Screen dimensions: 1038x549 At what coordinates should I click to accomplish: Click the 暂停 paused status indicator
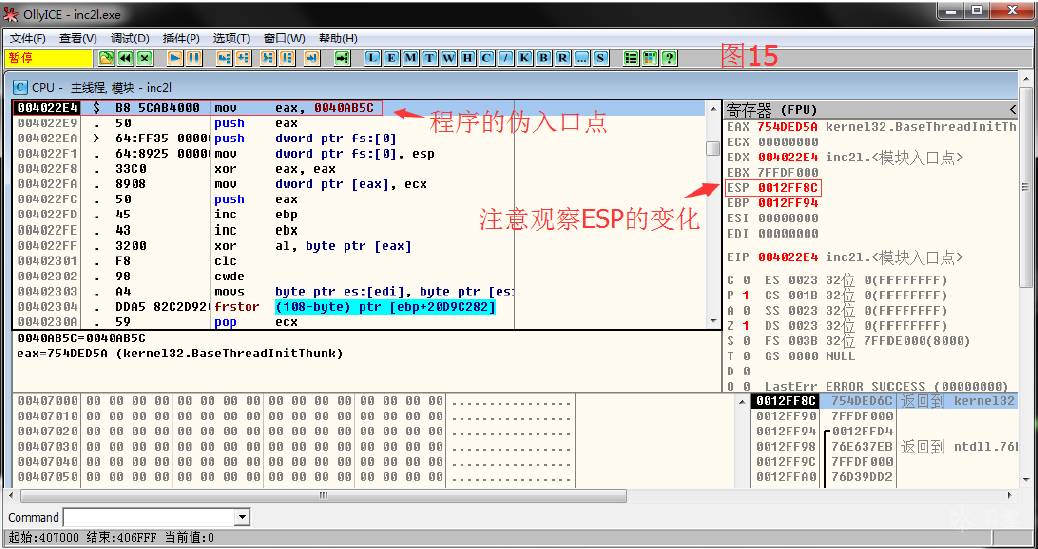pos(49,58)
